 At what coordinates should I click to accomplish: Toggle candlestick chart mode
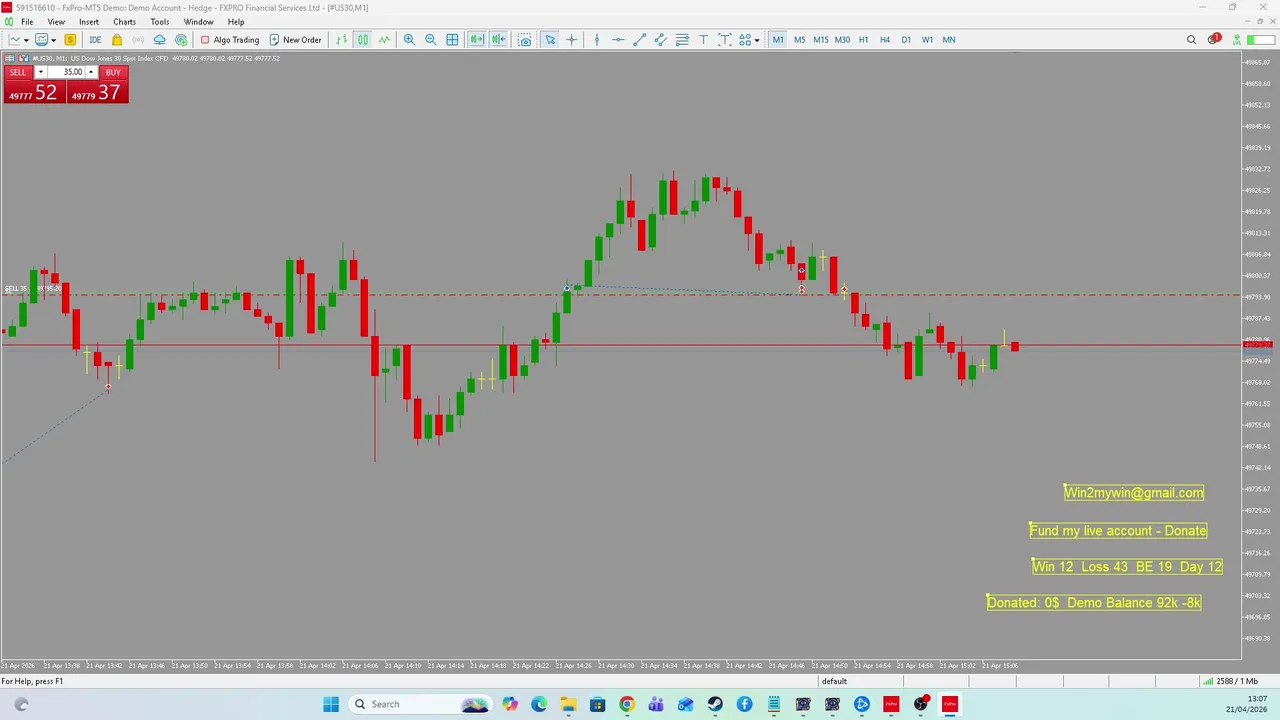[362, 40]
